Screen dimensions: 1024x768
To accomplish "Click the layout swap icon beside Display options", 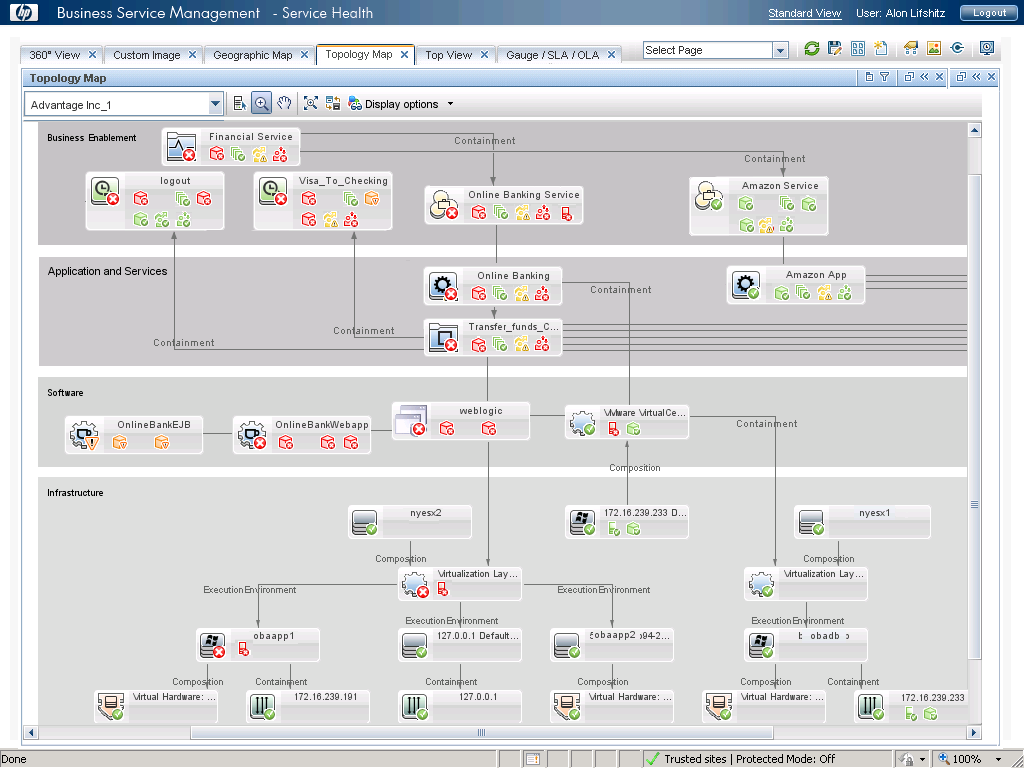I will pyautogui.click(x=333, y=103).
